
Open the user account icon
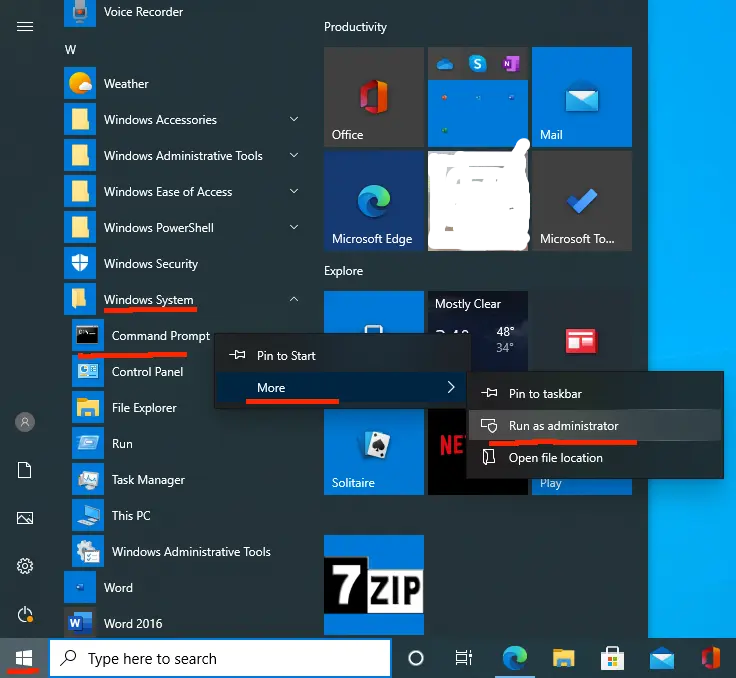point(25,422)
